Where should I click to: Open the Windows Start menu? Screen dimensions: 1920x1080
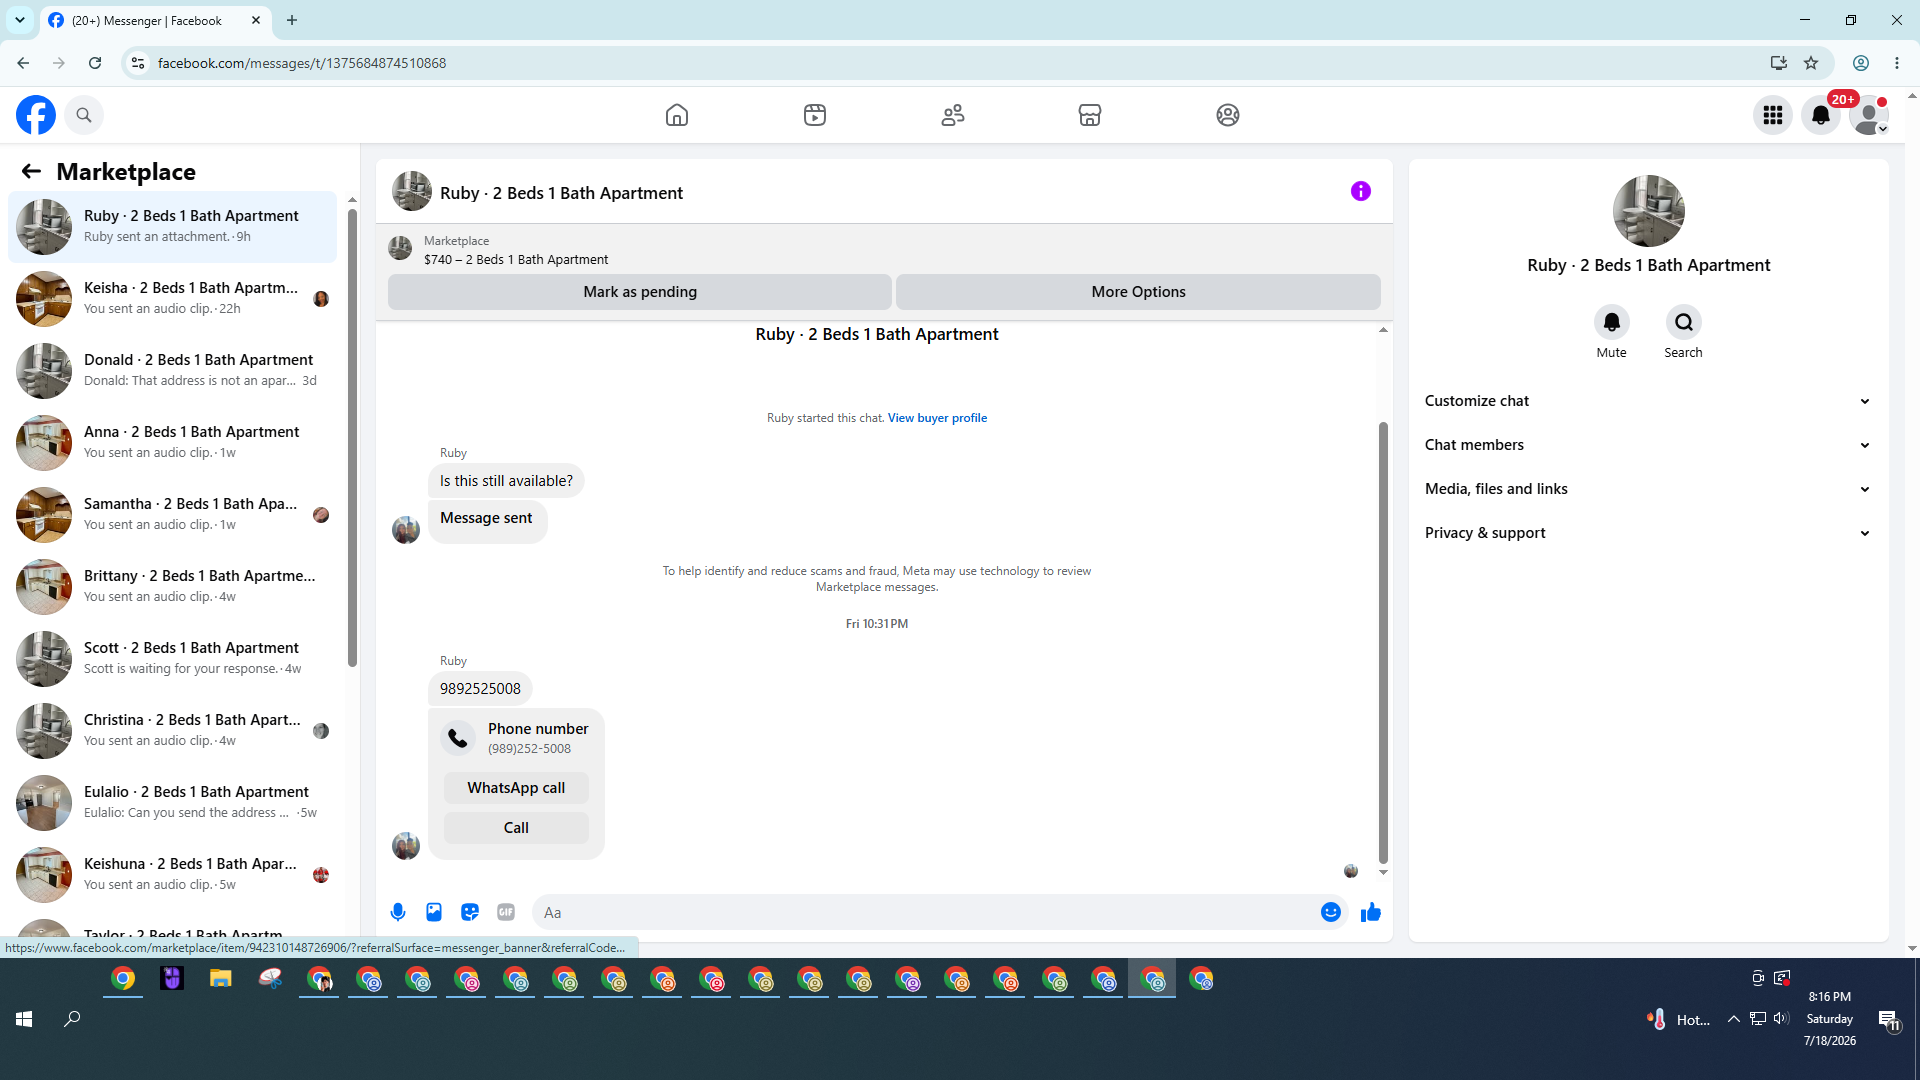[24, 1019]
